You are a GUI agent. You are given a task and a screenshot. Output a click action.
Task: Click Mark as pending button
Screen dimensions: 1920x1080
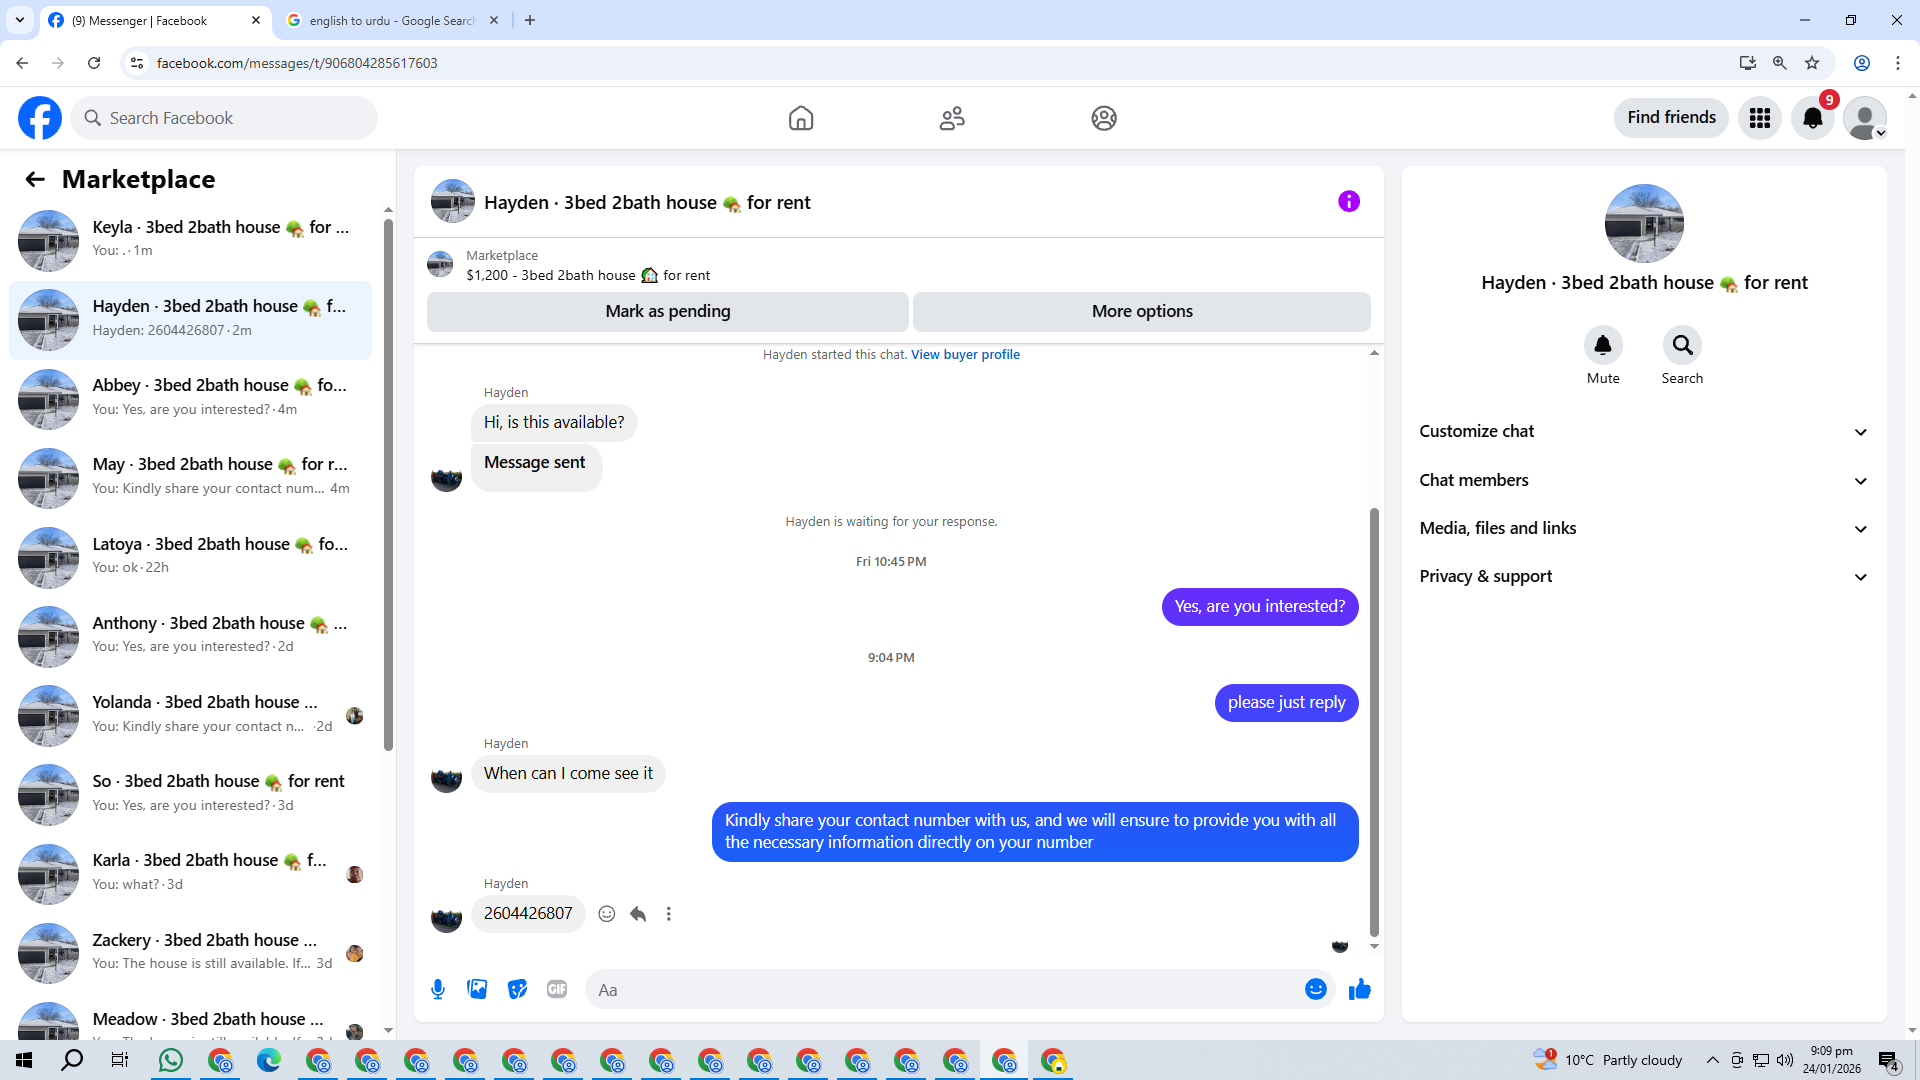[667, 312]
